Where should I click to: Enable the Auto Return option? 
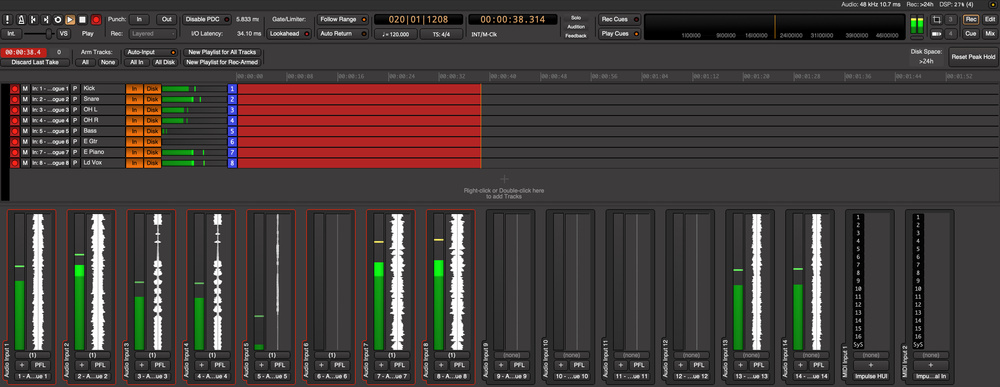pyautogui.click(x=342, y=33)
